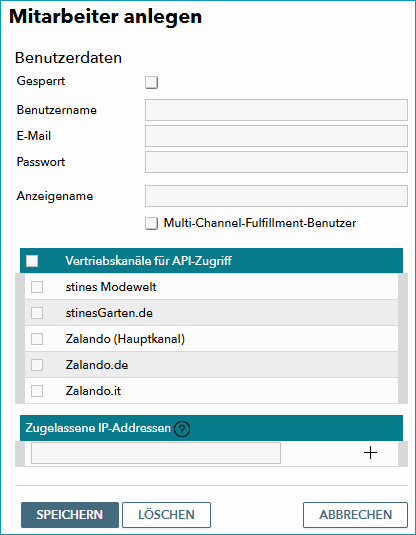Click the 'Gesperrt' label

coord(41,81)
